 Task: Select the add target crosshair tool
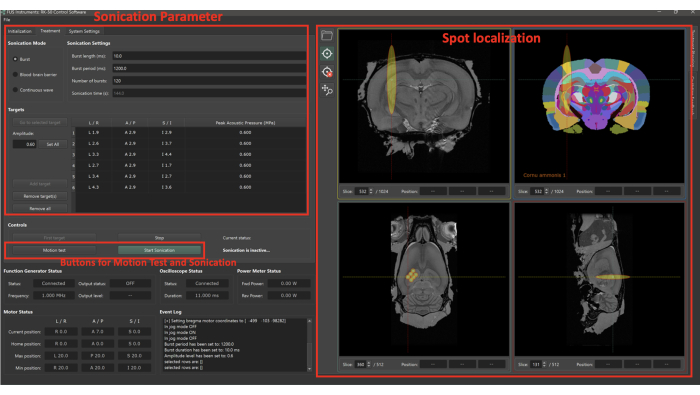(327, 54)
